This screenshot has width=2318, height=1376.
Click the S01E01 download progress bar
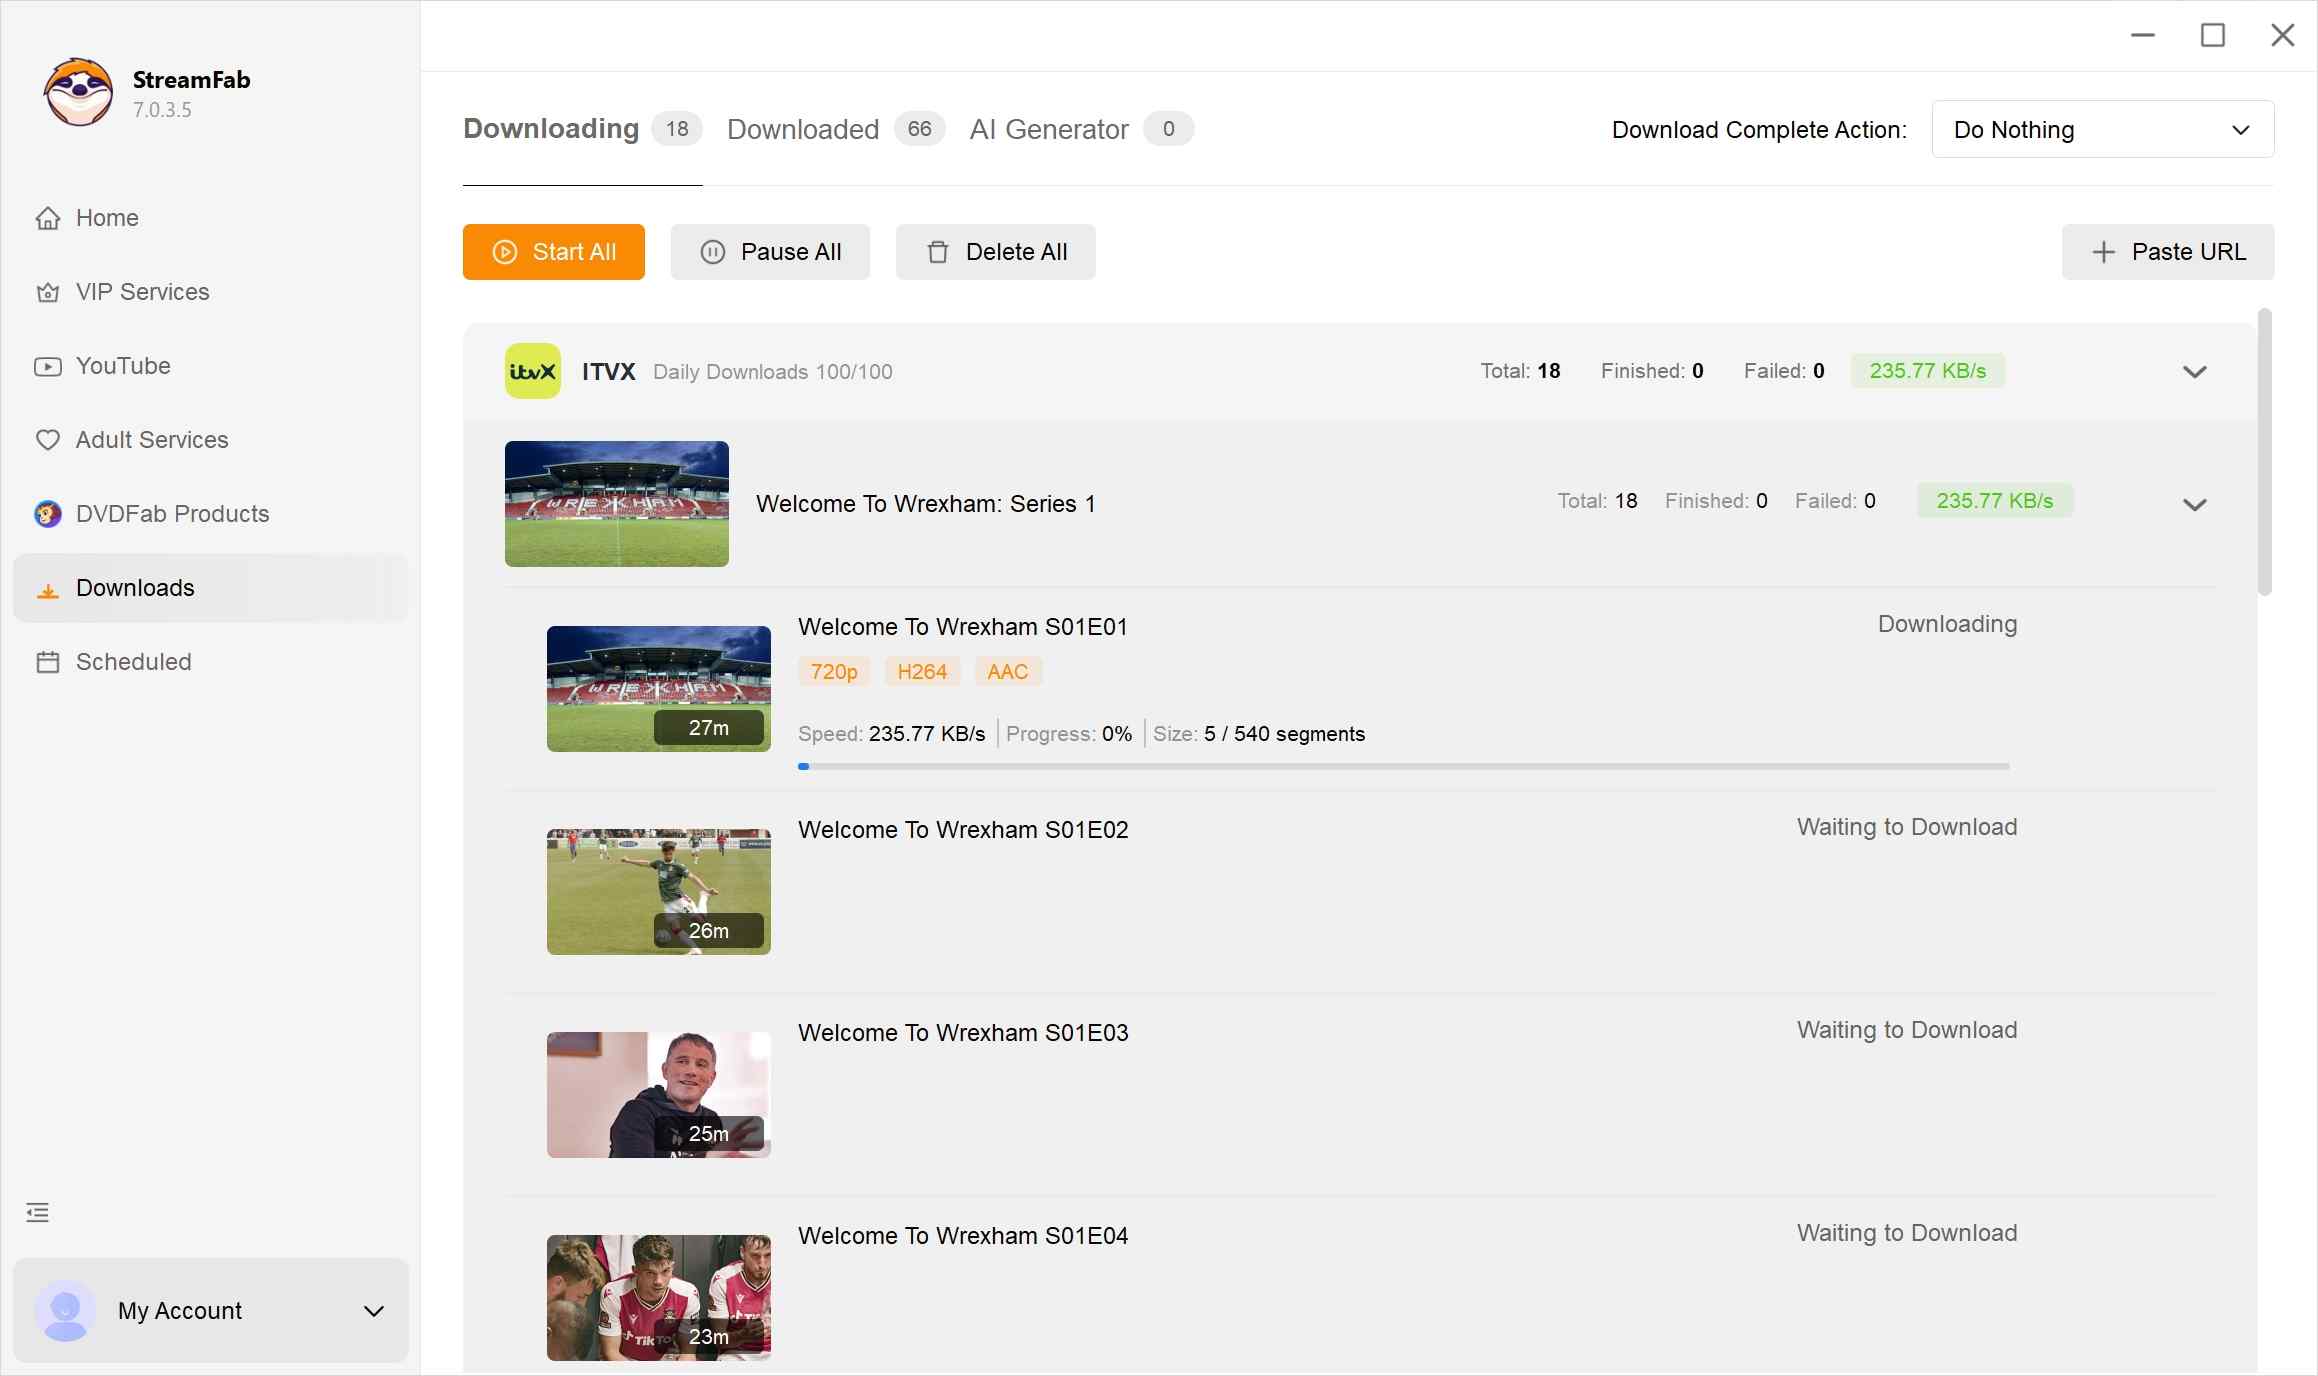point(1404,766)
